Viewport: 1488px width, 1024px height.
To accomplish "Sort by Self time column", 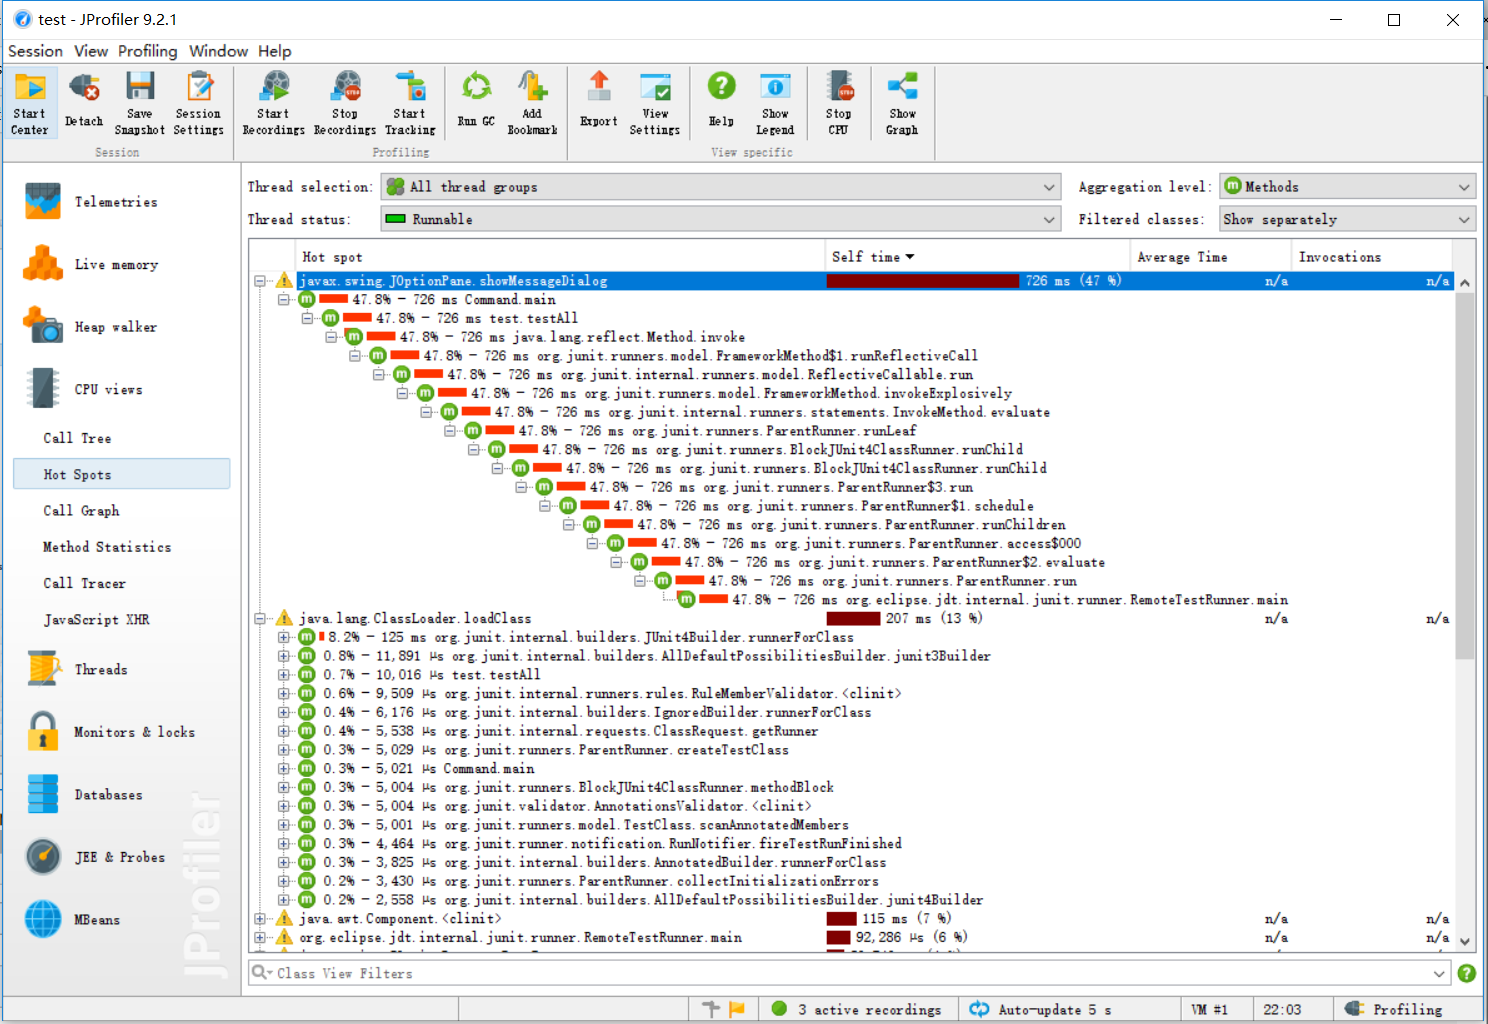I will pos(977,257).
